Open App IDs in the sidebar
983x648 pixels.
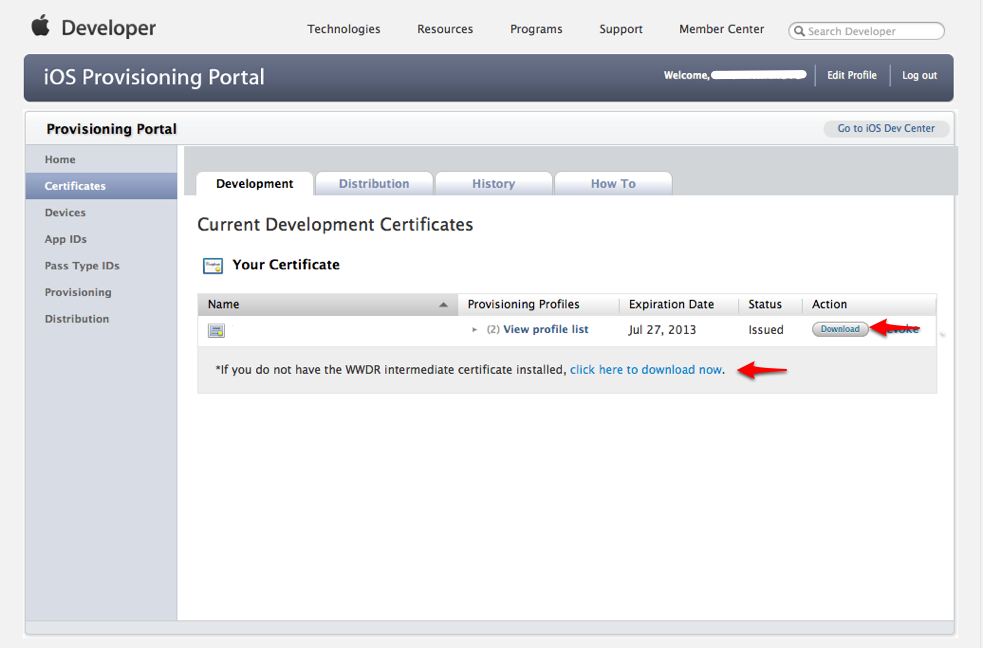pyautogui.click(x=102, y=239)
